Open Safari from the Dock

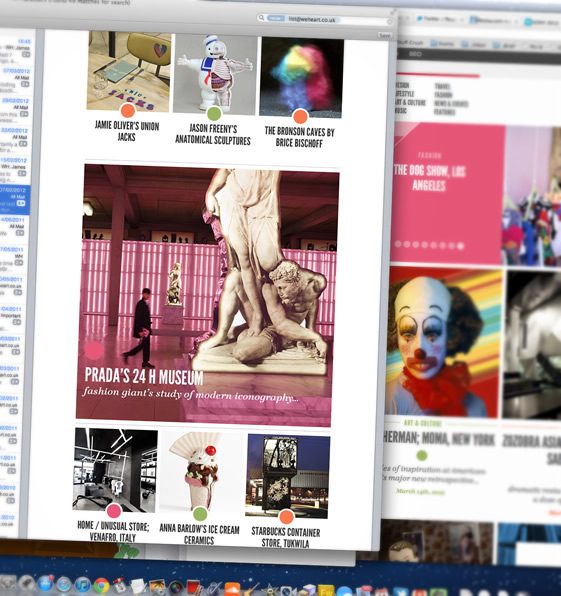point(63,584)
